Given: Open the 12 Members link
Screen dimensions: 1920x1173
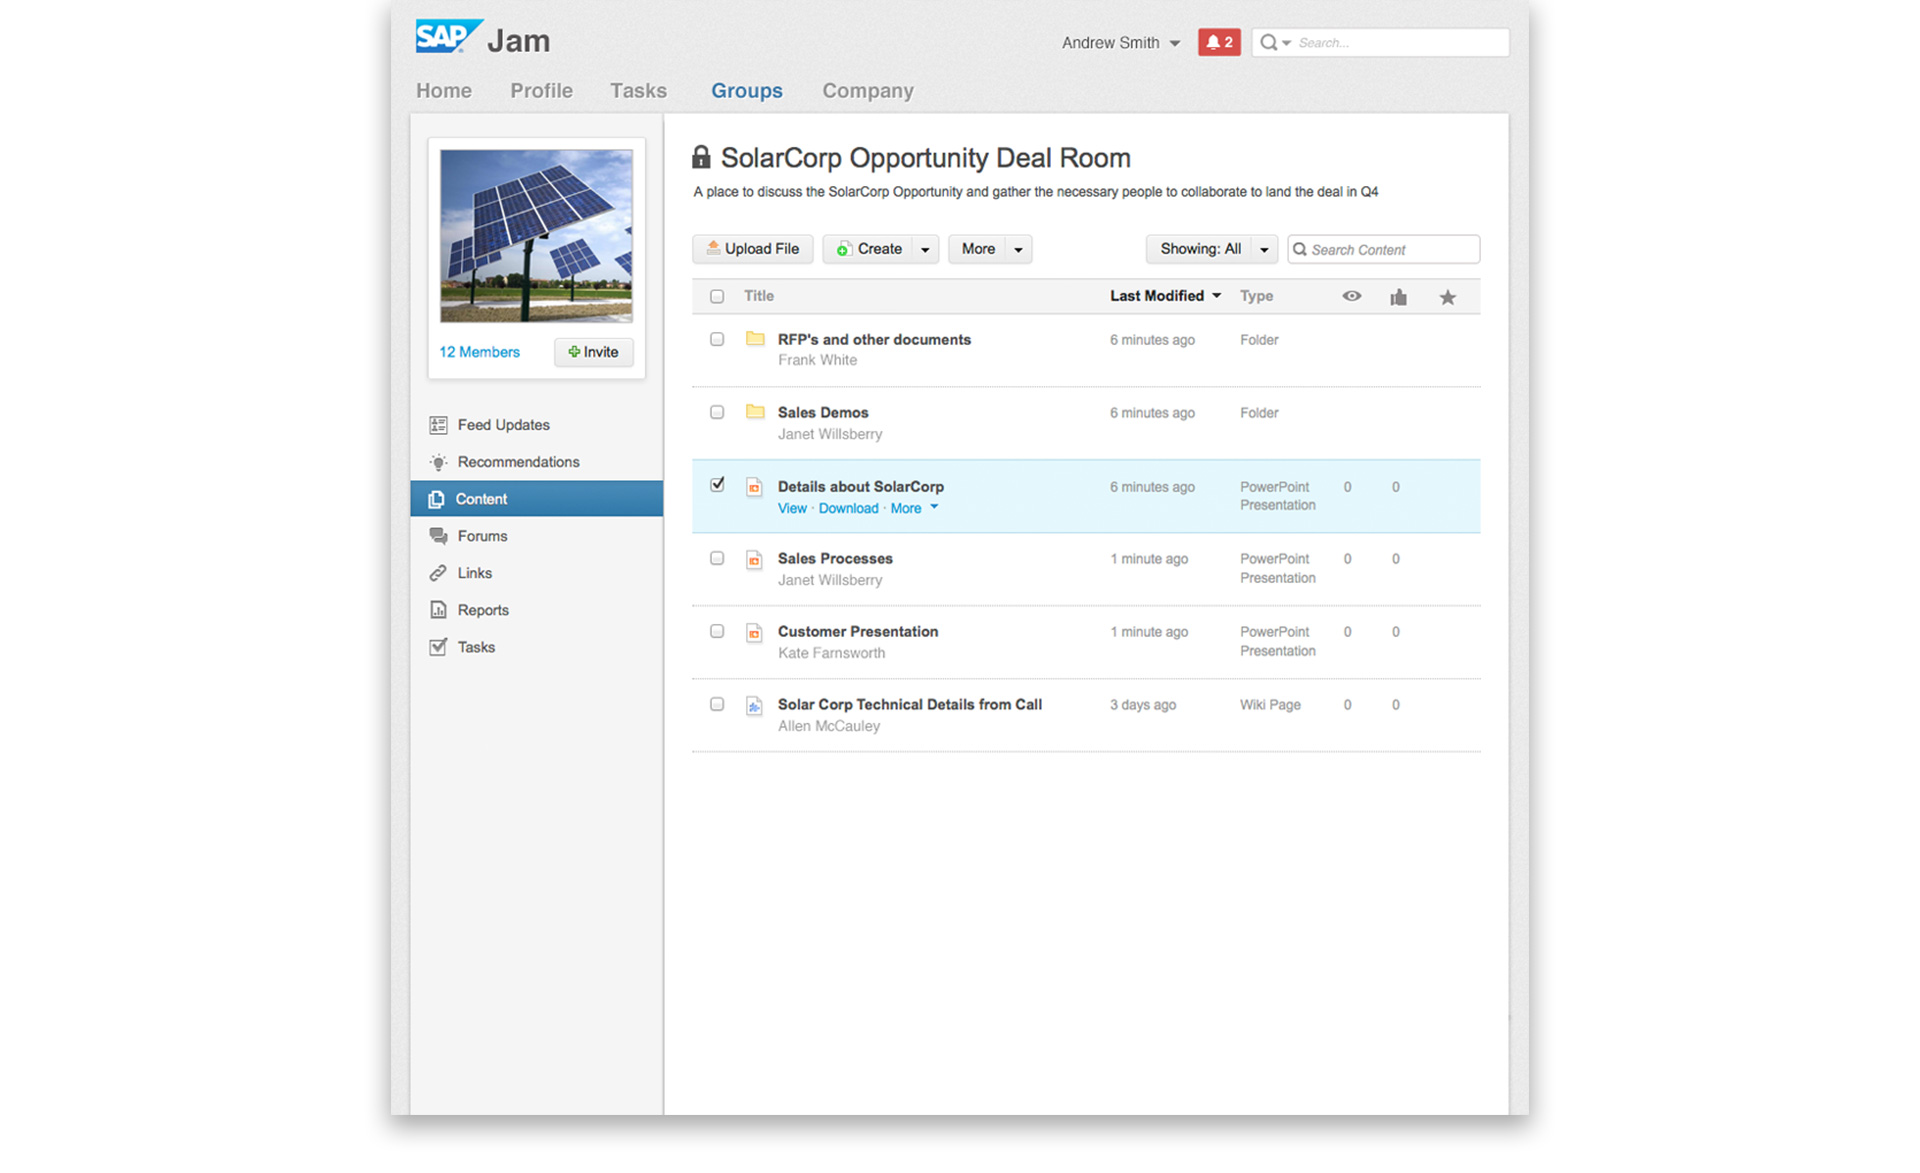Looking at the screenshot, I should point(479,352).
